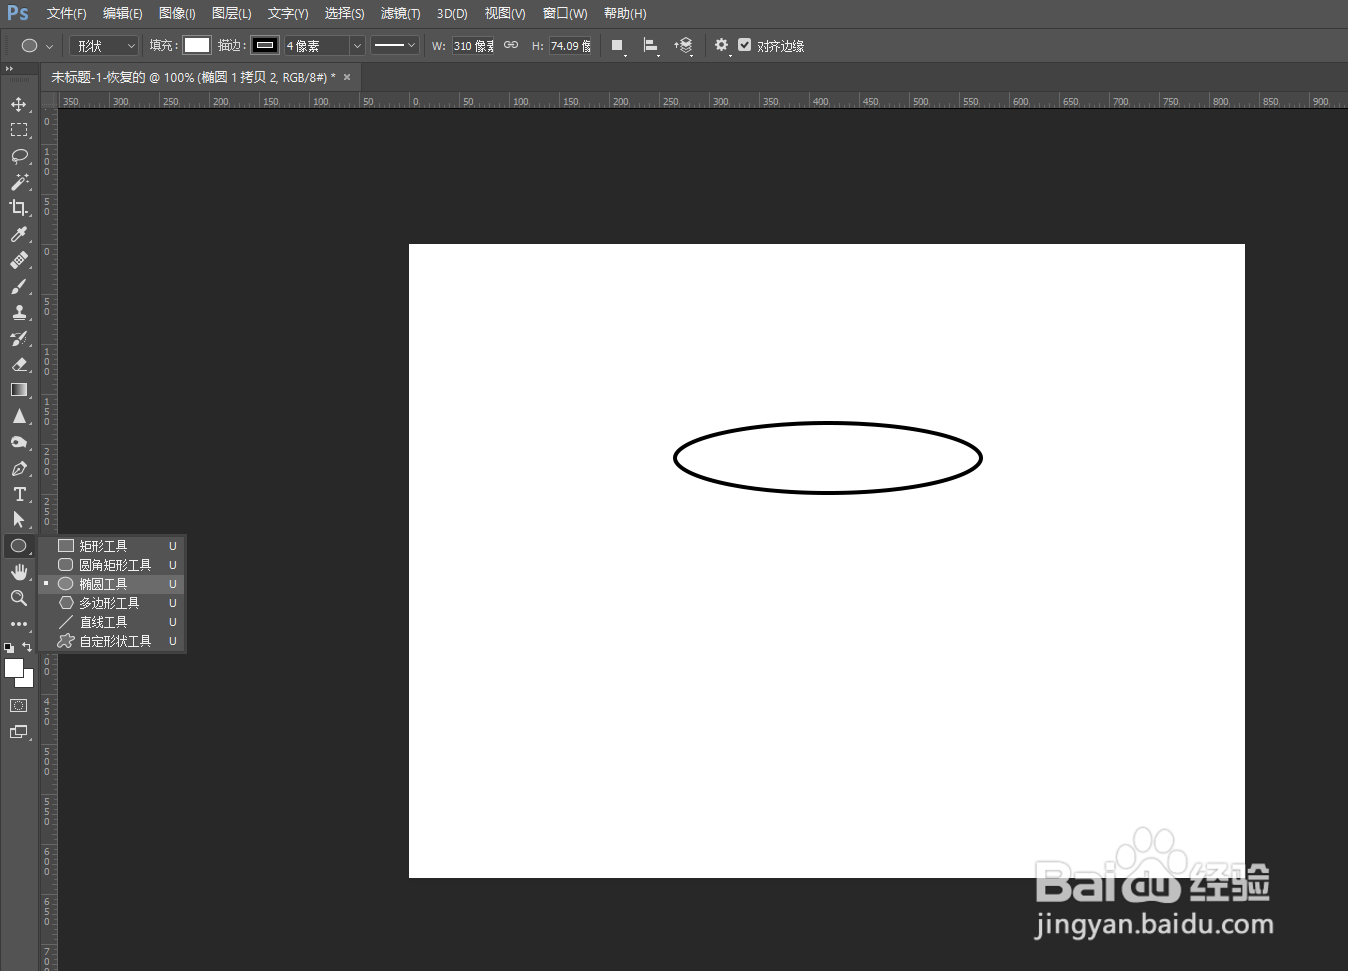Choose 自定形状工具 from the flyout
Viewport: 1348px width, 971px height.
[111, 641]
